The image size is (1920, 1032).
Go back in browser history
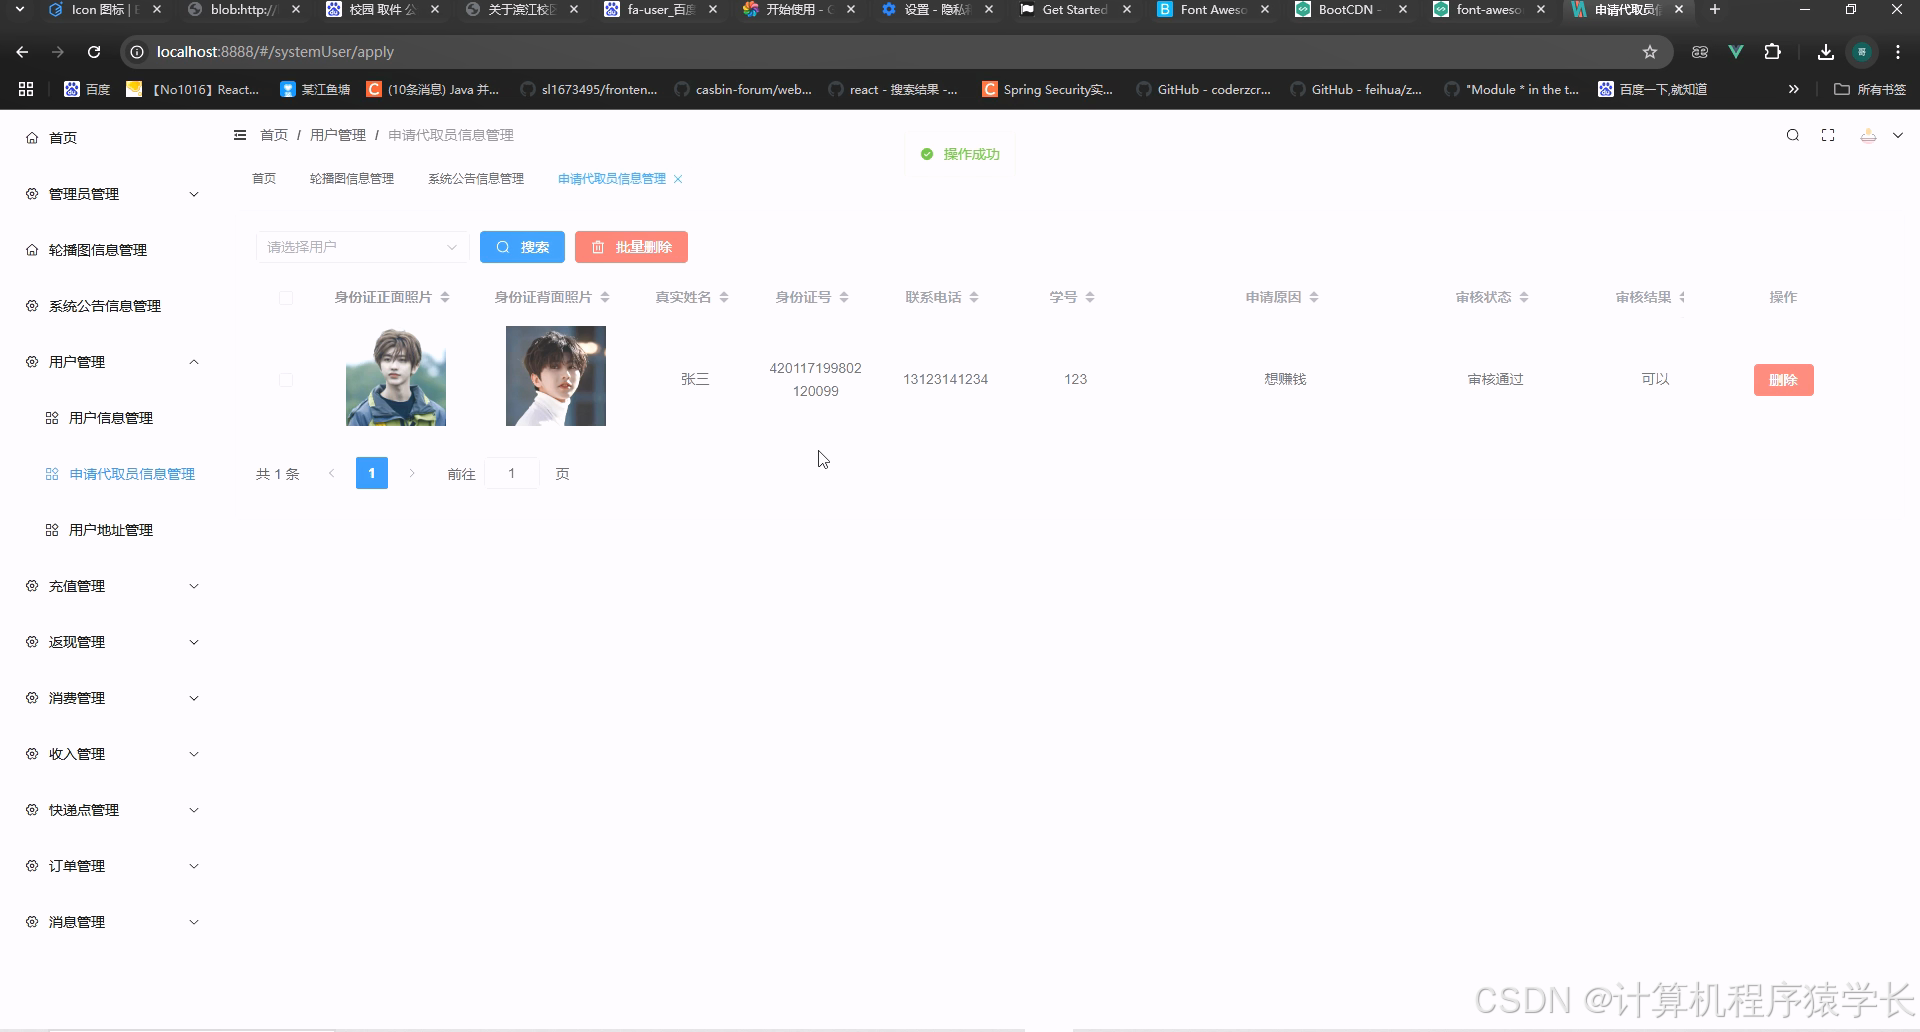tap(22, 52)
